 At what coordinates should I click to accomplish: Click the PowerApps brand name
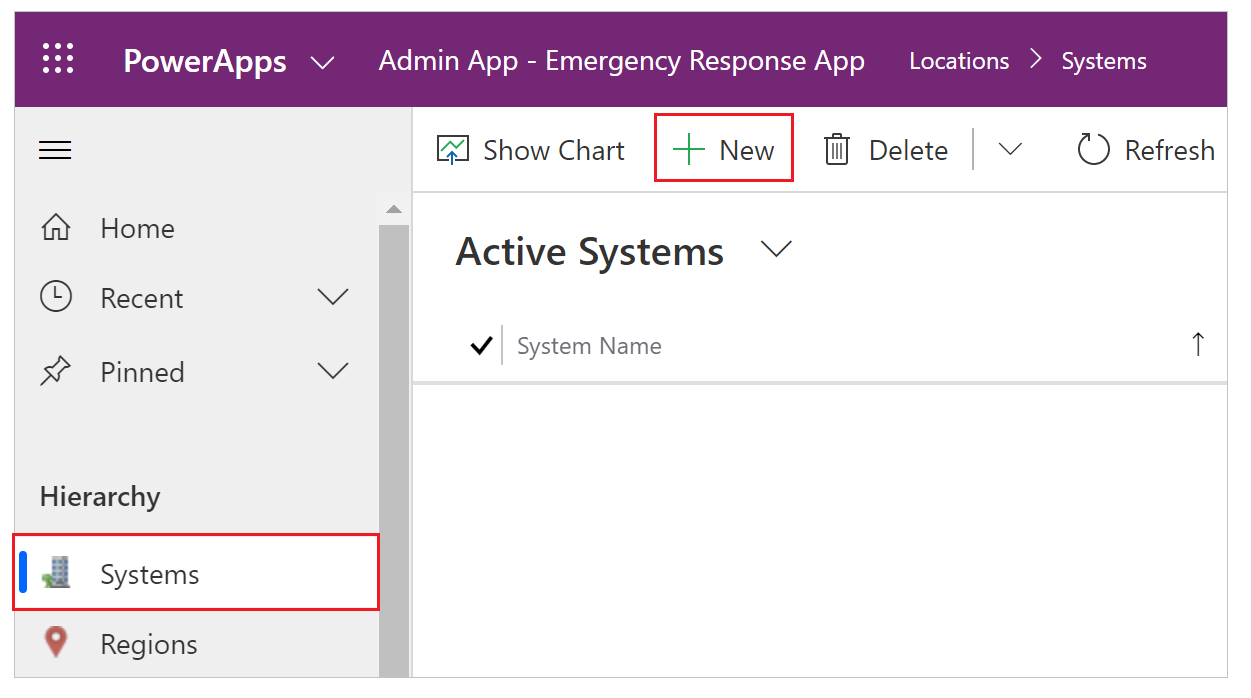pyautogui.click(x=205, y=61)
